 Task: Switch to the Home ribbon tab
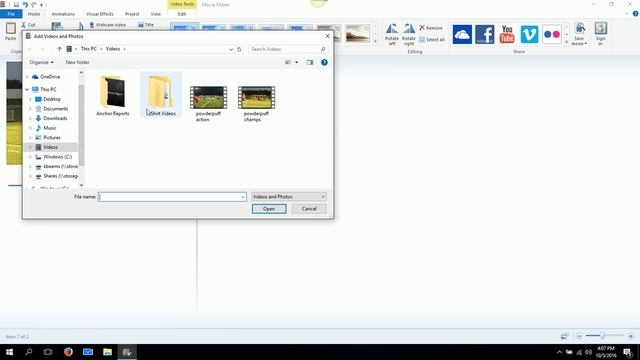pyautogui.click(x=34, y=14)
